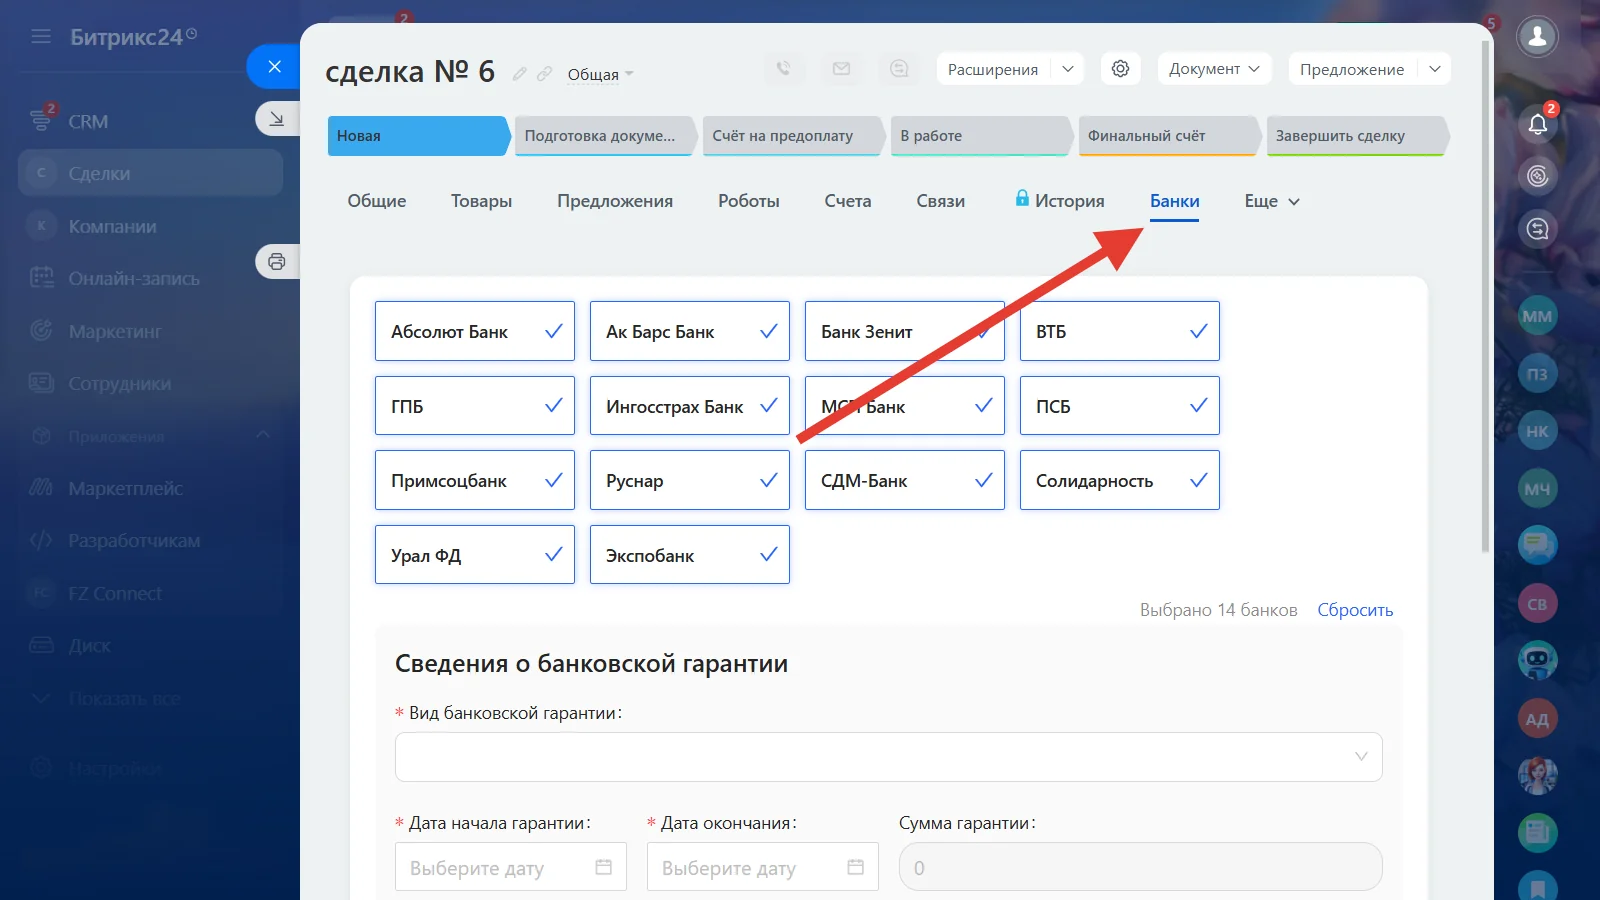Open the gear settings icon beside Расширения
1600x900 pixels.
(x=1120, y=69)
